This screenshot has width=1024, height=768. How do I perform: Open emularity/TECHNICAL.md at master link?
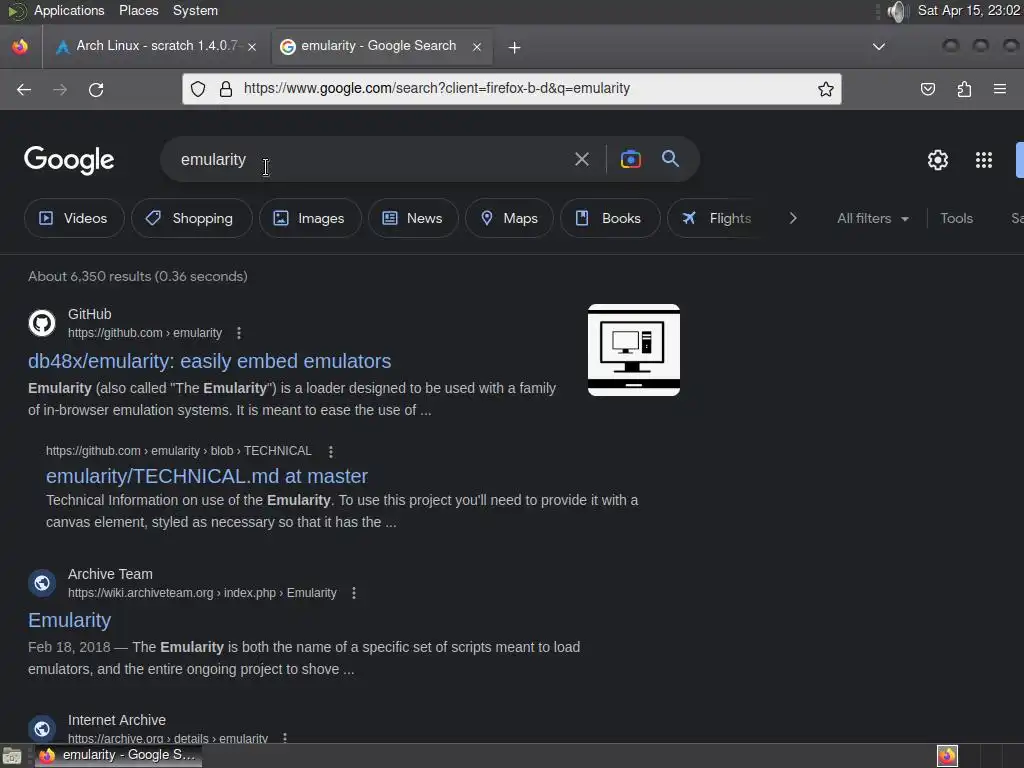207,476
